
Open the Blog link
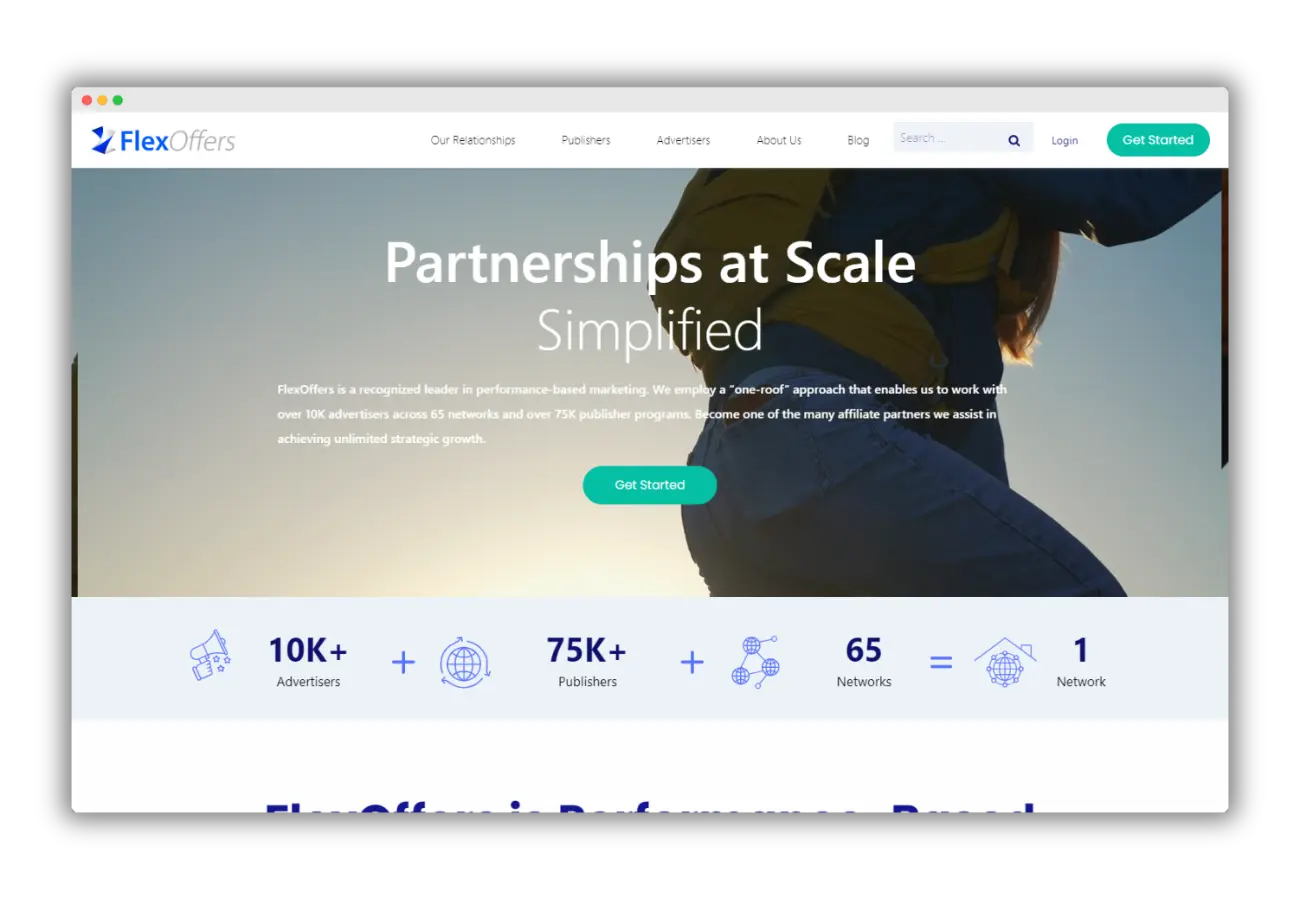(x=858, y=140)
